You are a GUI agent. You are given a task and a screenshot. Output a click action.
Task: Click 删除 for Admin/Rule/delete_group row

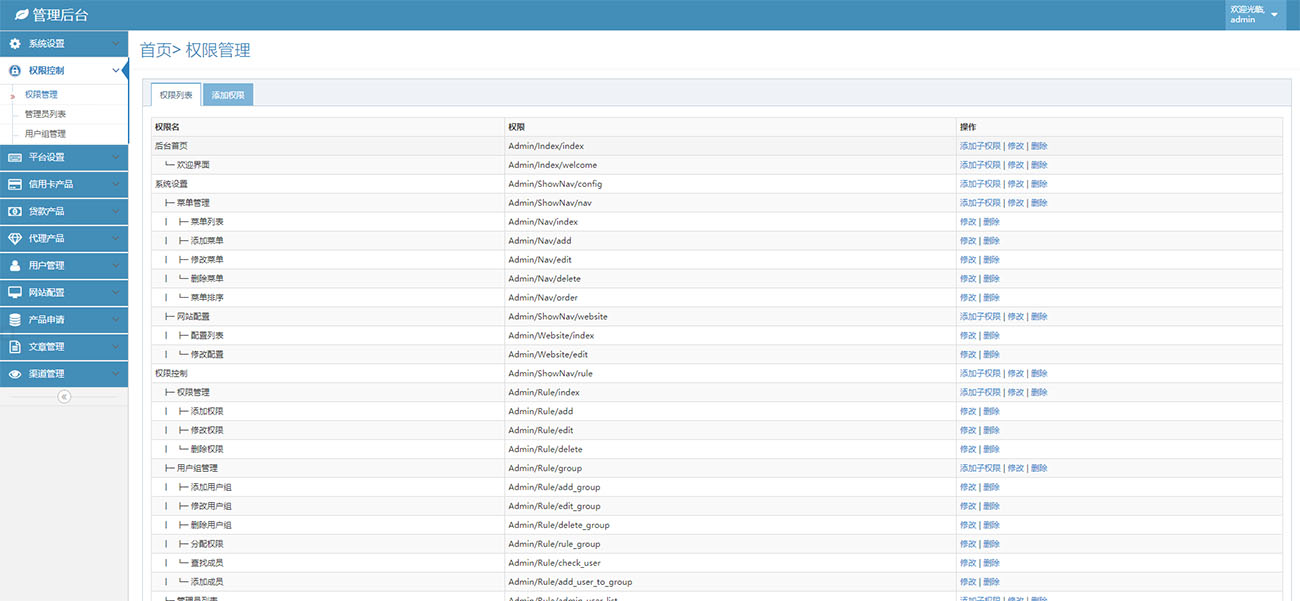click(991, 526)
